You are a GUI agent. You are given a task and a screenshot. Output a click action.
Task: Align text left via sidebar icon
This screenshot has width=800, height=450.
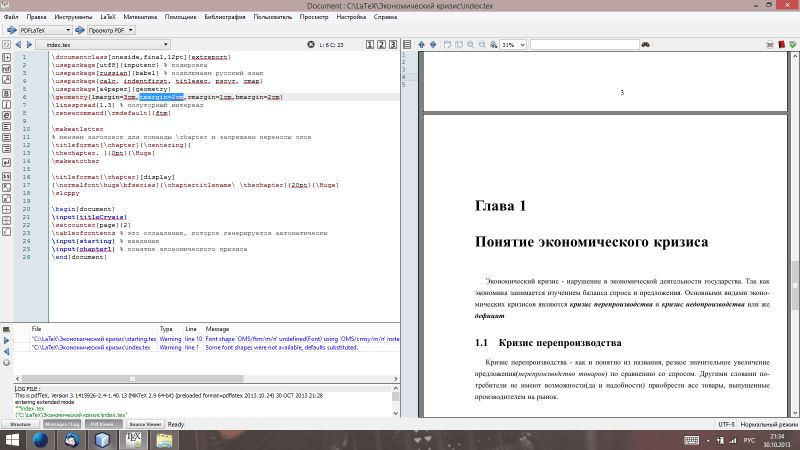6,127
